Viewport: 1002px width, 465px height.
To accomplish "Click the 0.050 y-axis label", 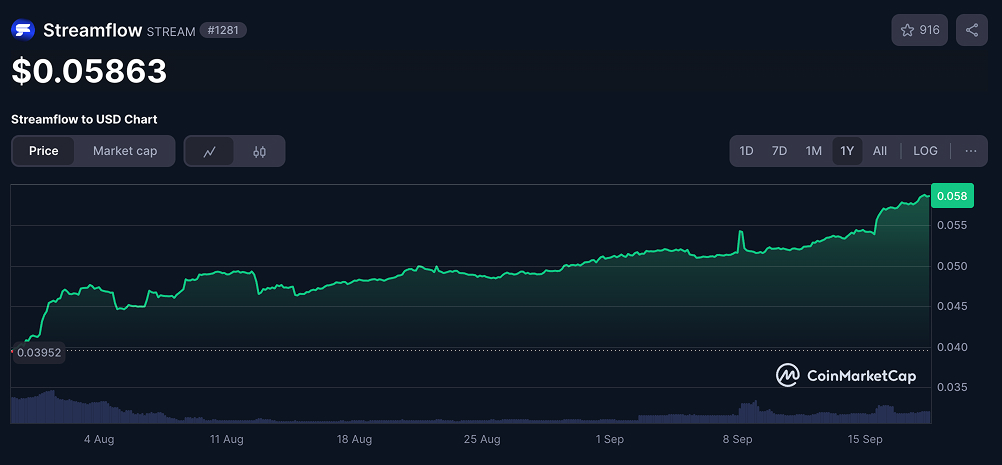I will pos(952,266).
